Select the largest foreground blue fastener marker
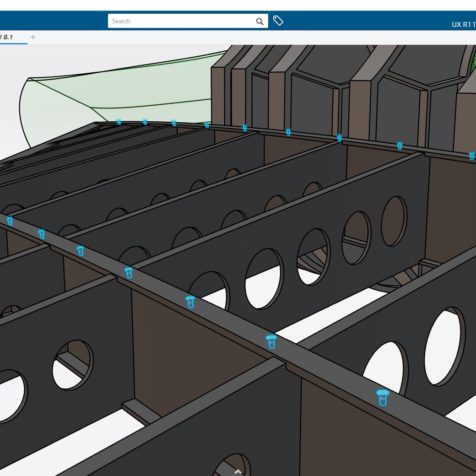Screen dimensions: 476x476 tap(382, 398)
